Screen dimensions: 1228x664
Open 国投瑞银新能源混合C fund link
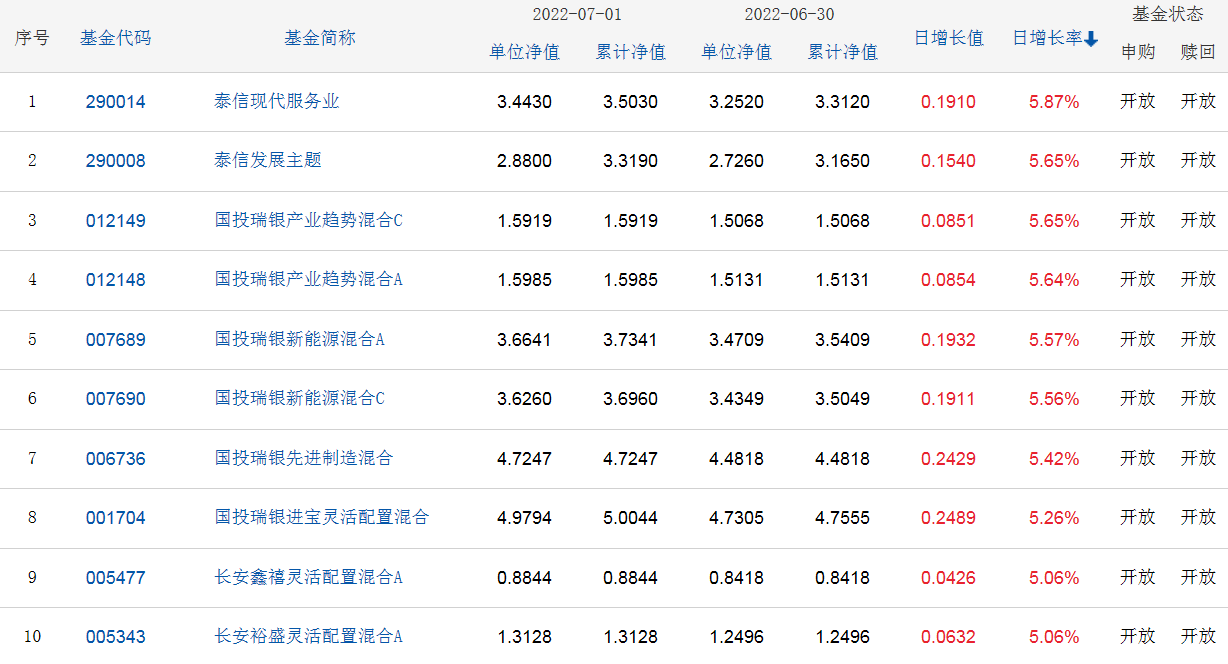pos(299,398)
